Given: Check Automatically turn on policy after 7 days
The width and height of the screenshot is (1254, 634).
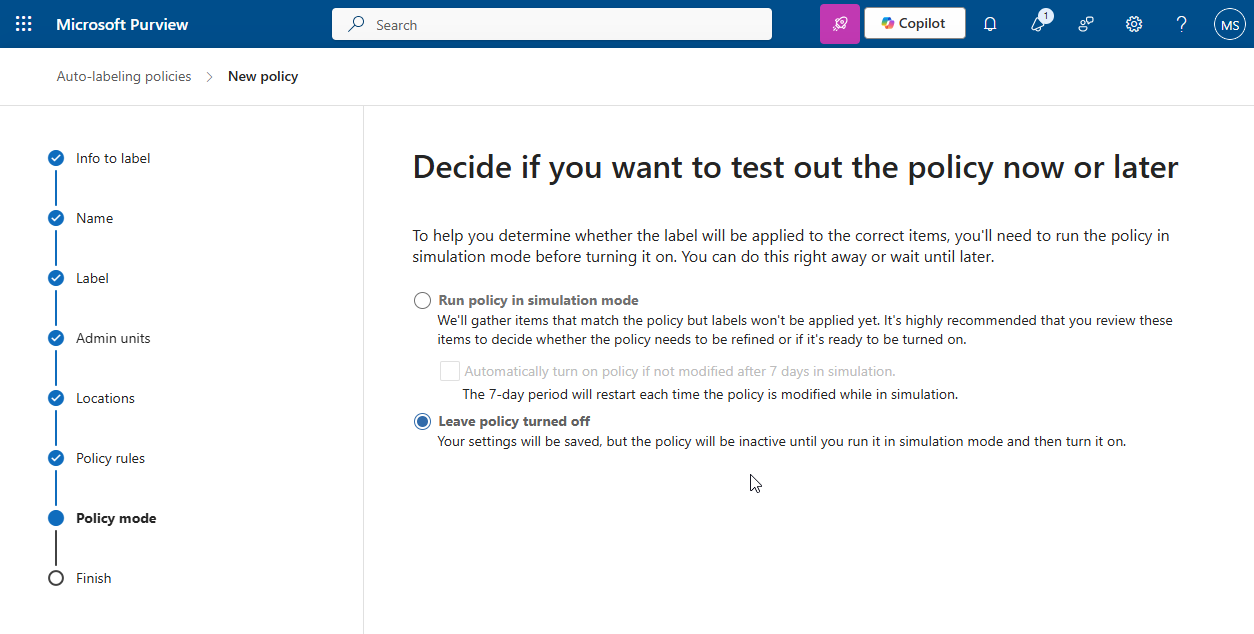Looking at the screenshot, I should 449,370.
